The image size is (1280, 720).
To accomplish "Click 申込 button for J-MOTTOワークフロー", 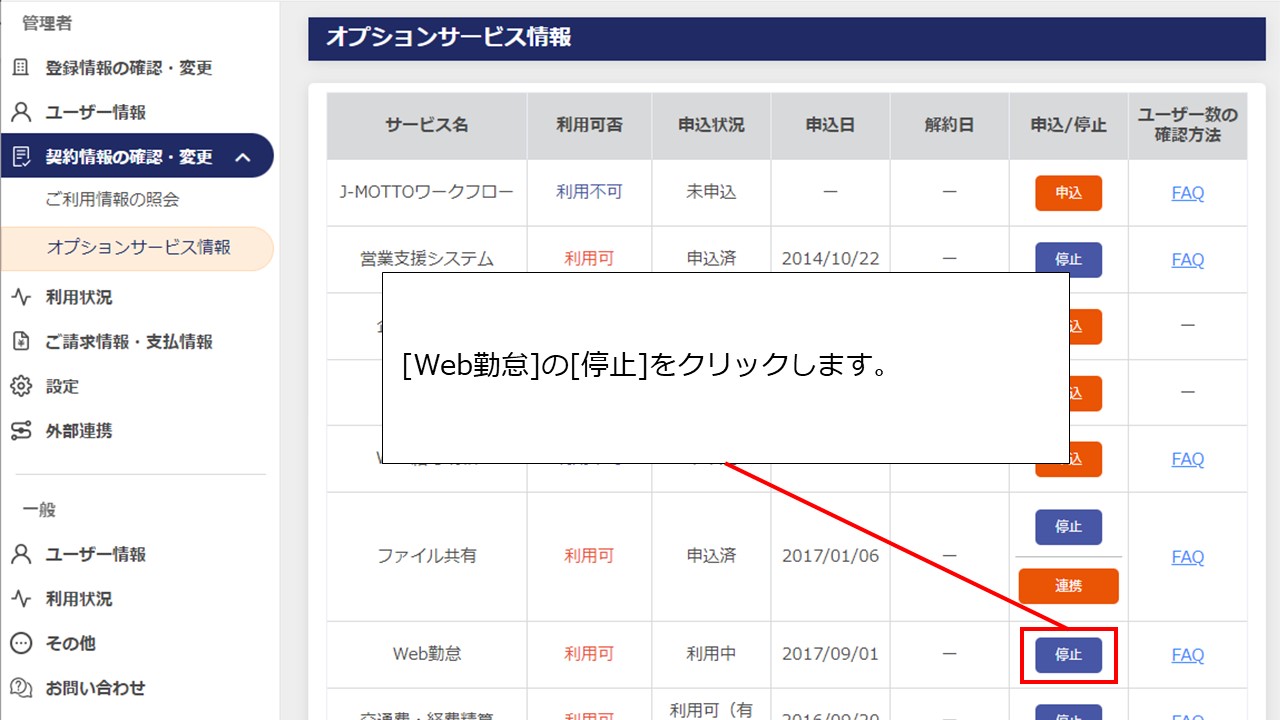I will tap(1068, 193).
